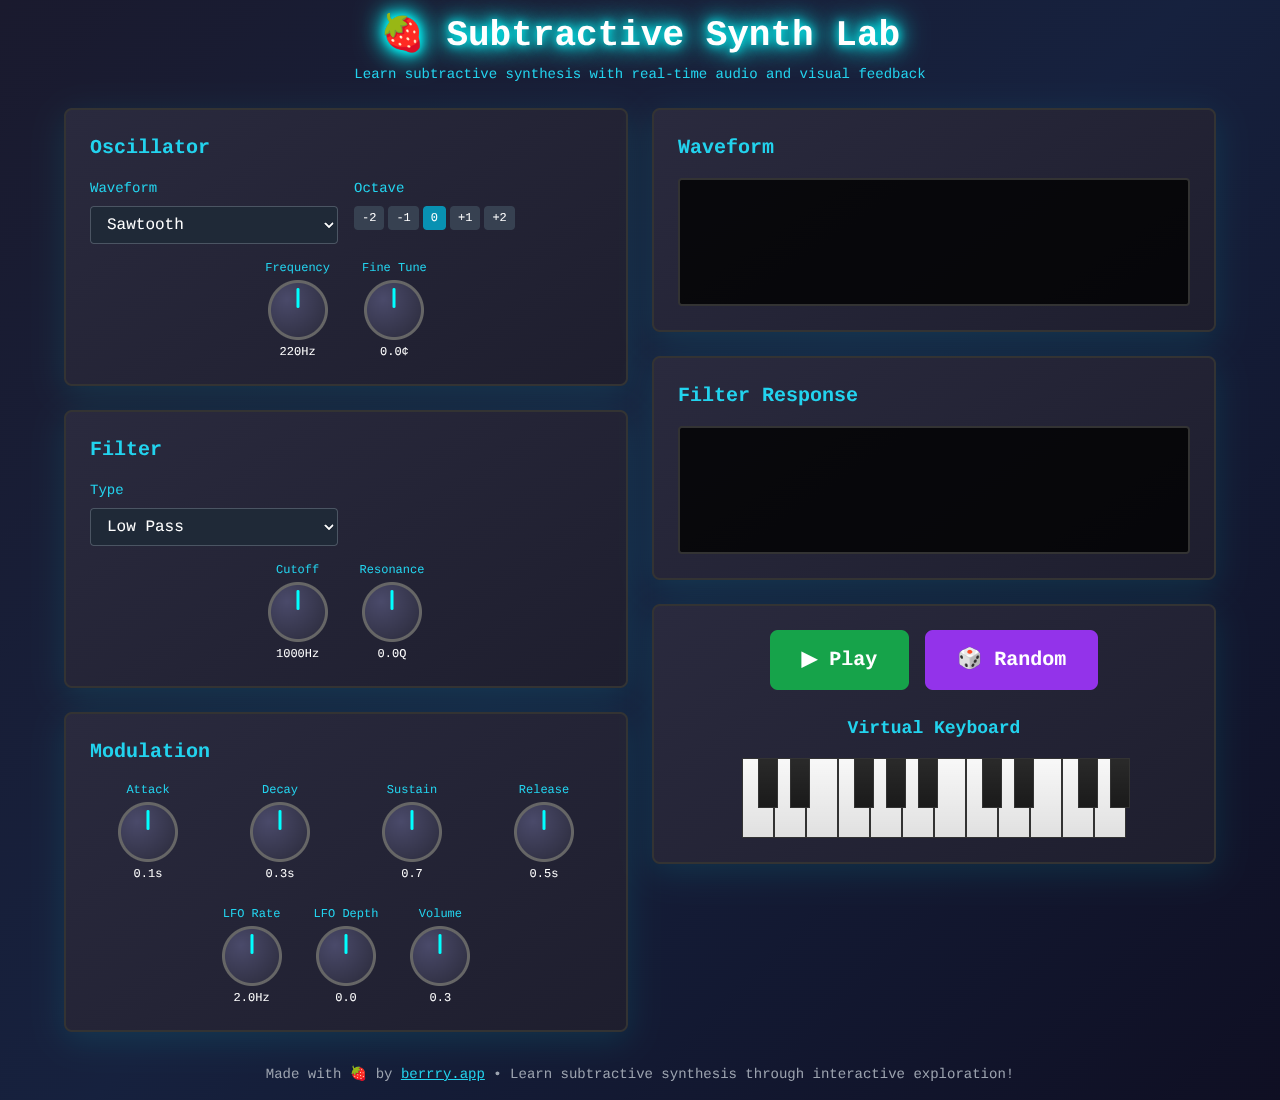The width and height of the screenshot is (1280, 1100).
Task: Click the Sustain knob at 0.7
Action: (411, 832)
